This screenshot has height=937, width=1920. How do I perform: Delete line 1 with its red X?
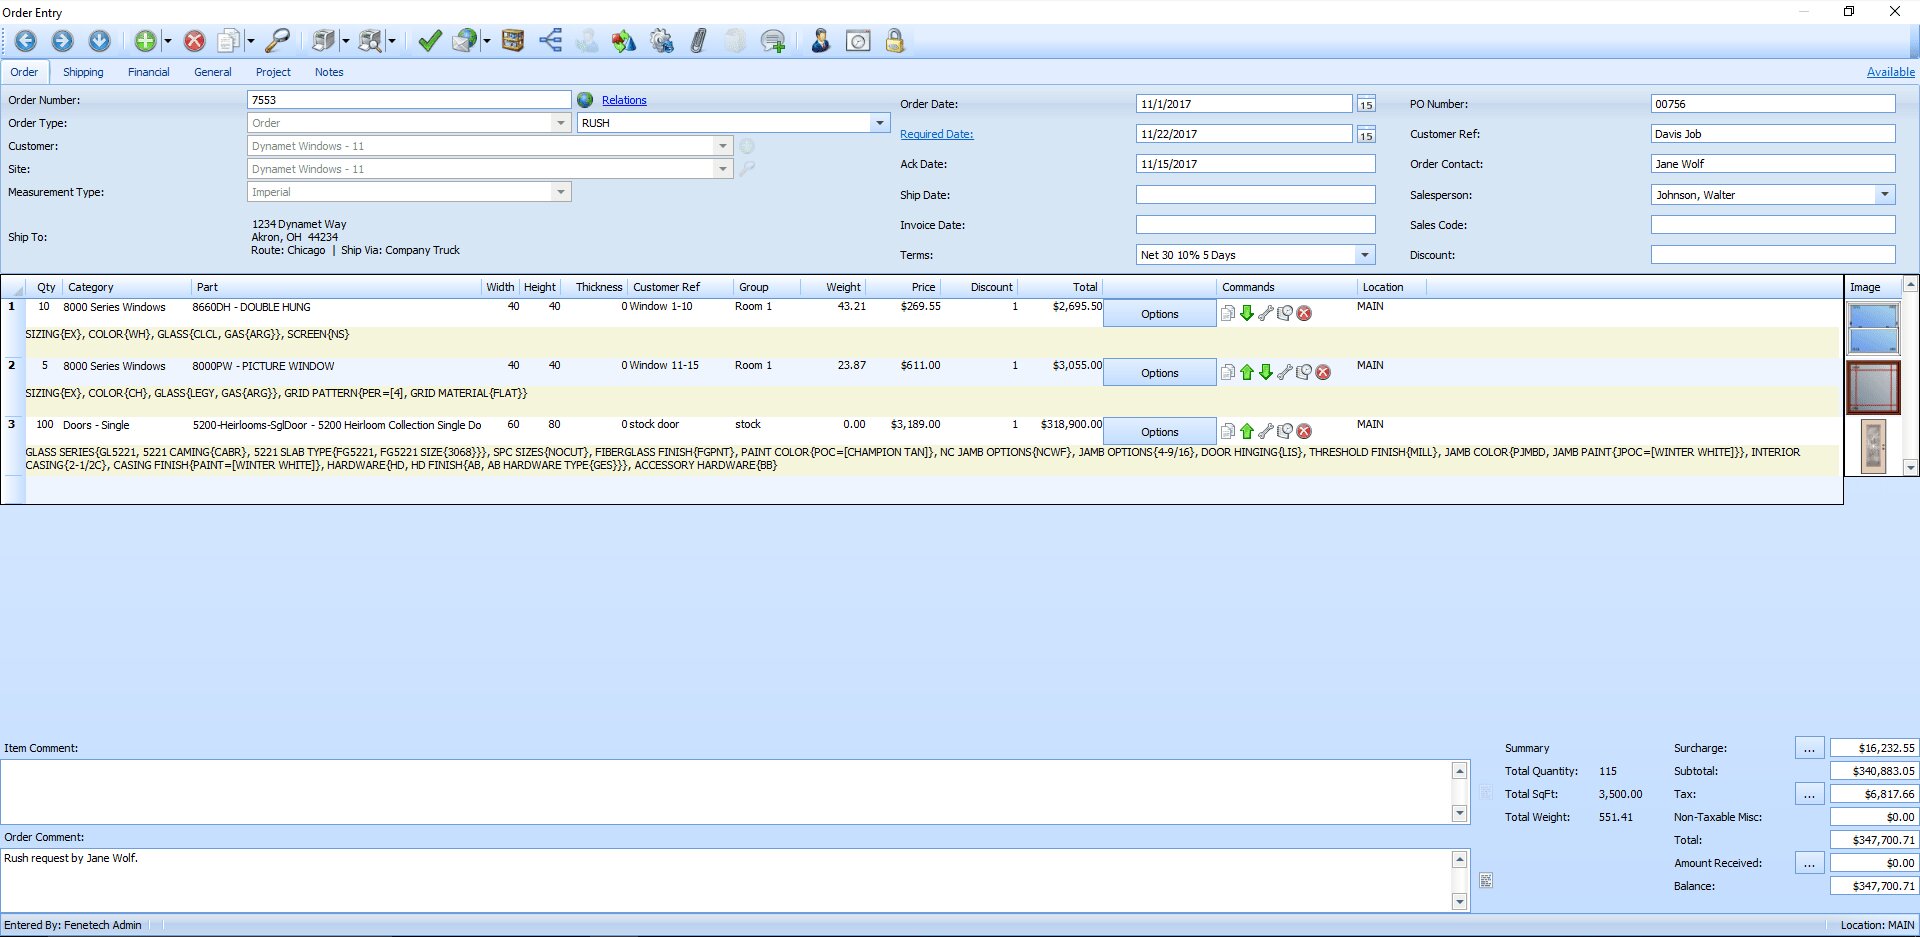coord(1304,314)
